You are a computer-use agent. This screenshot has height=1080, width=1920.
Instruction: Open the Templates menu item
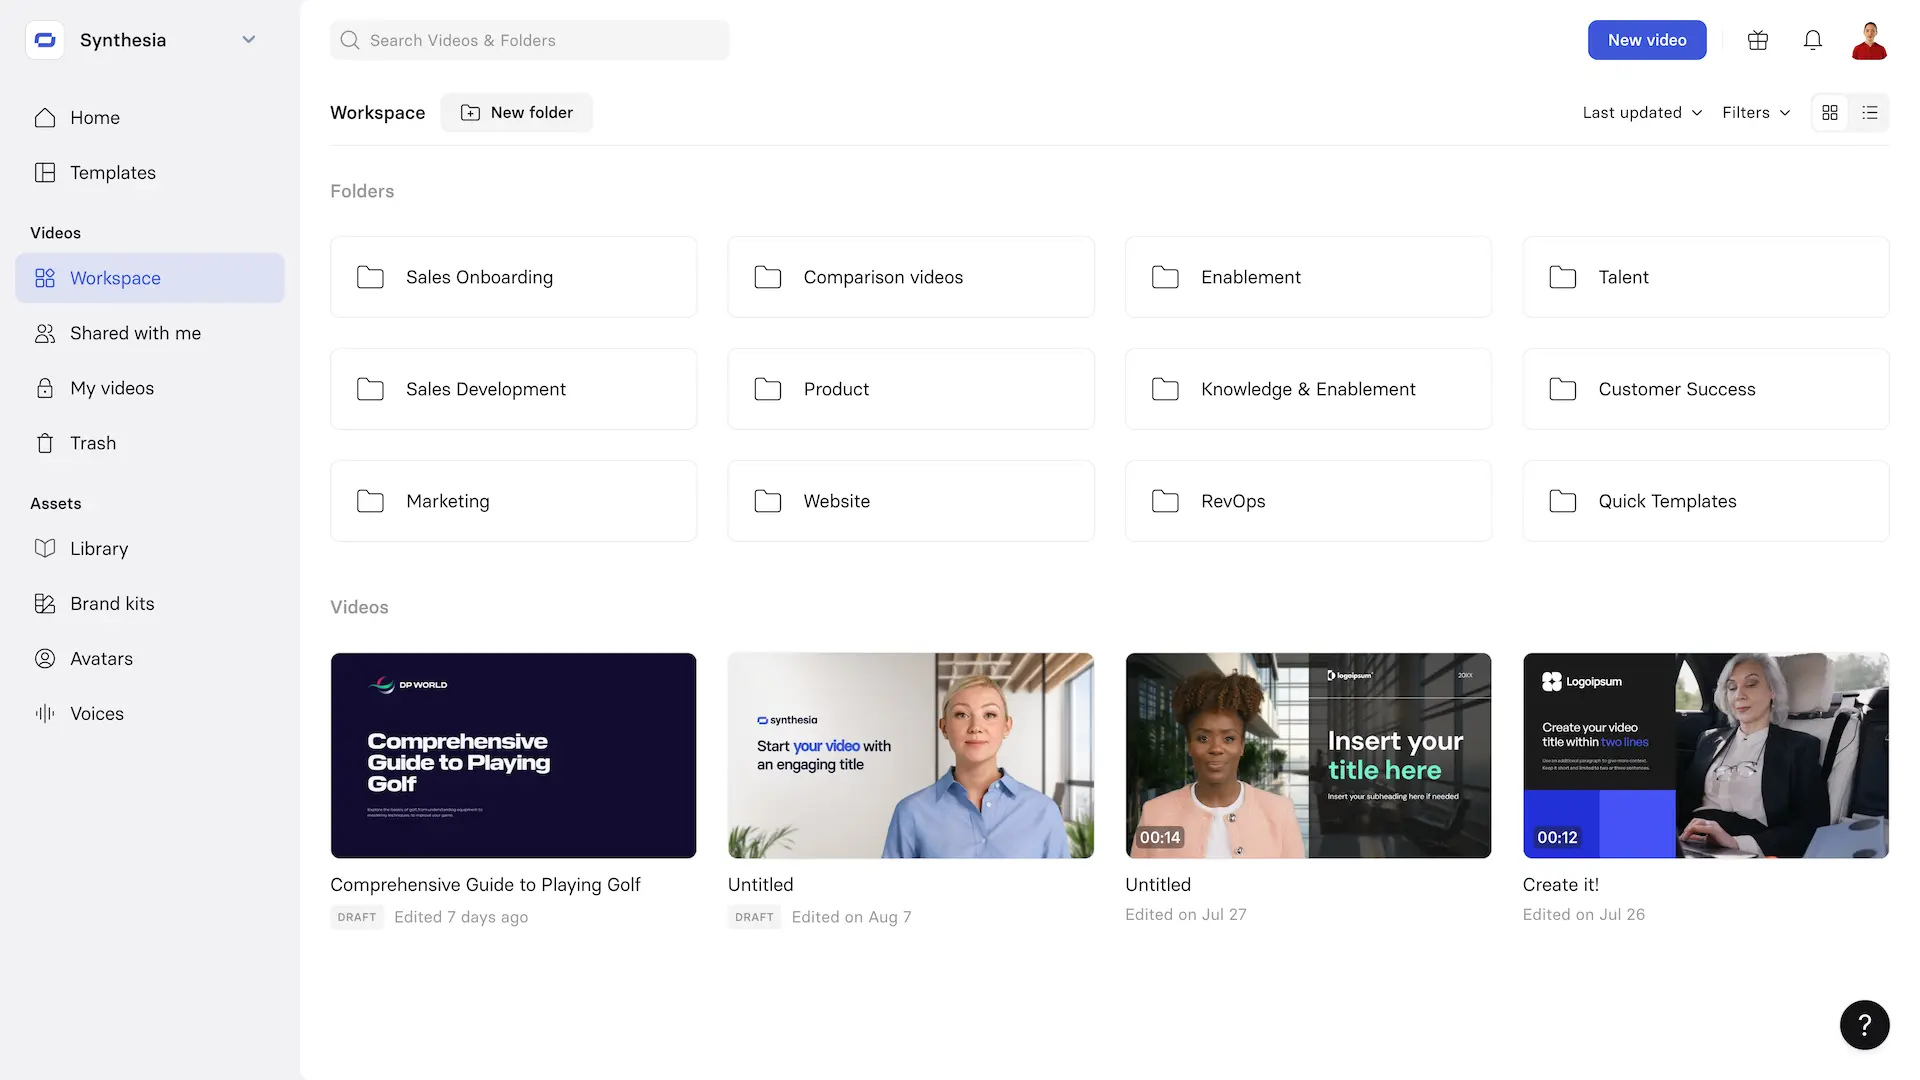pos(112,172)
